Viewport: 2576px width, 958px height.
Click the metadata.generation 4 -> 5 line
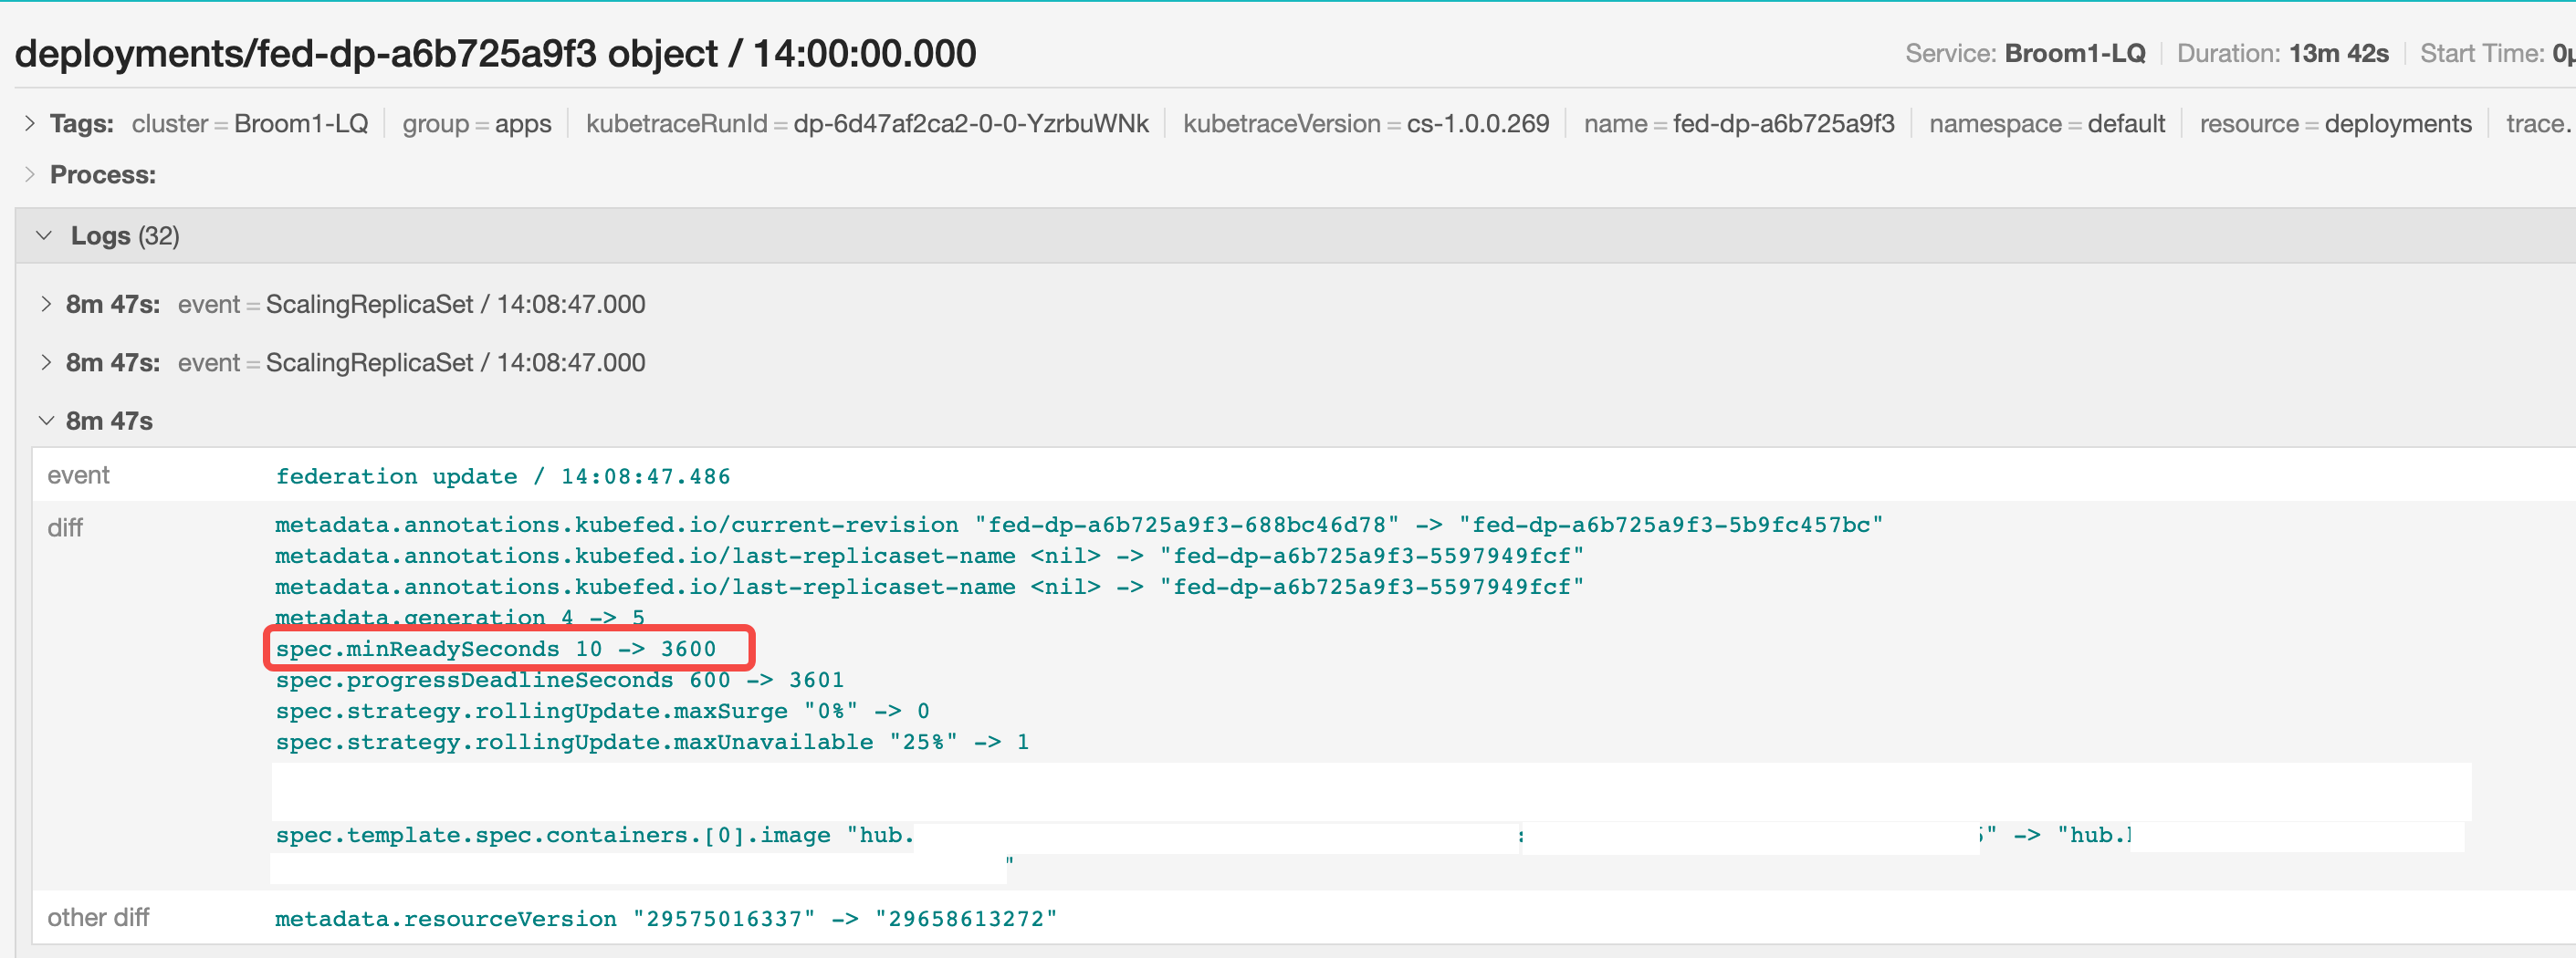(460, 617)
